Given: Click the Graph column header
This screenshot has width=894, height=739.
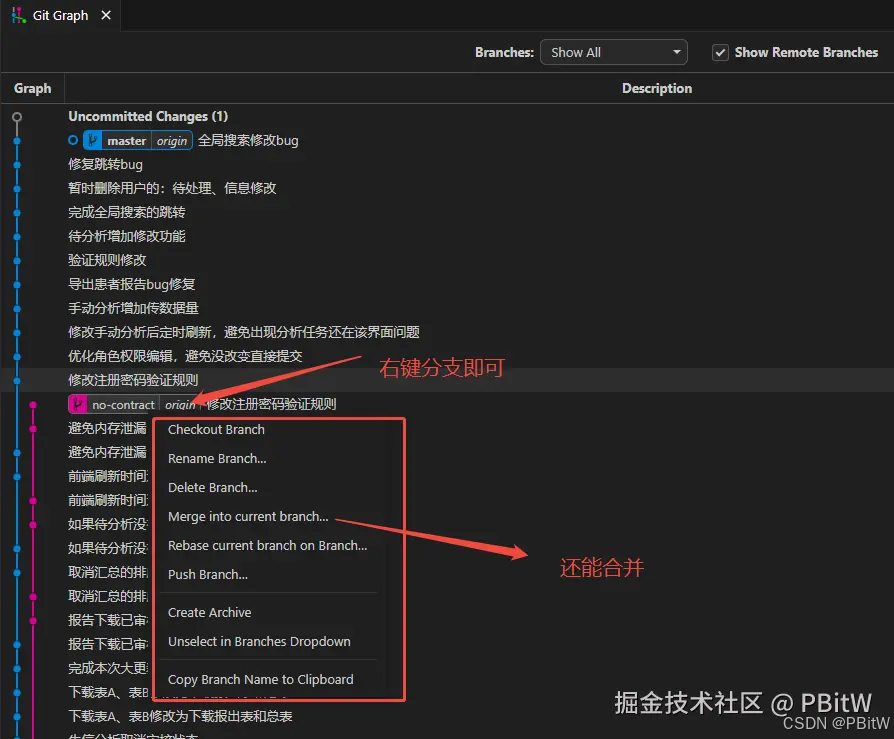Looking at the screenshot, I should coord(32,88).
